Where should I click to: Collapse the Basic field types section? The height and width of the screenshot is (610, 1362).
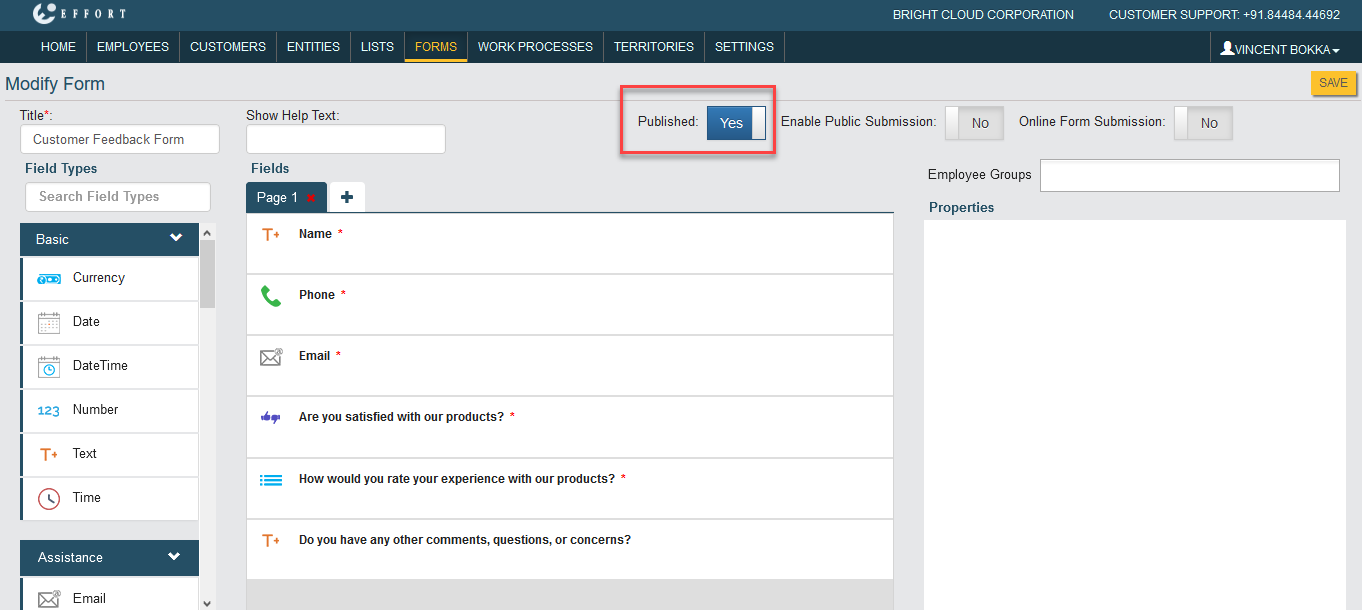pyautogui.click(x=176, y=238)
